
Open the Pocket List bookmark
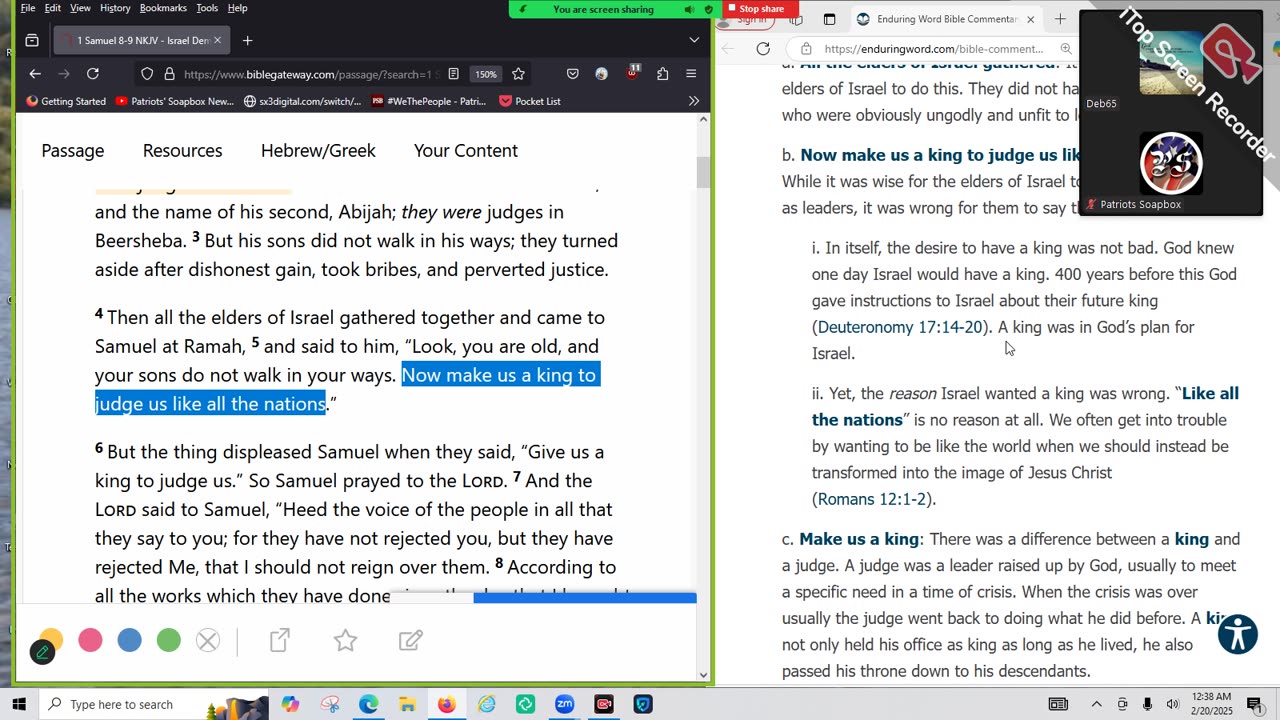529,101
